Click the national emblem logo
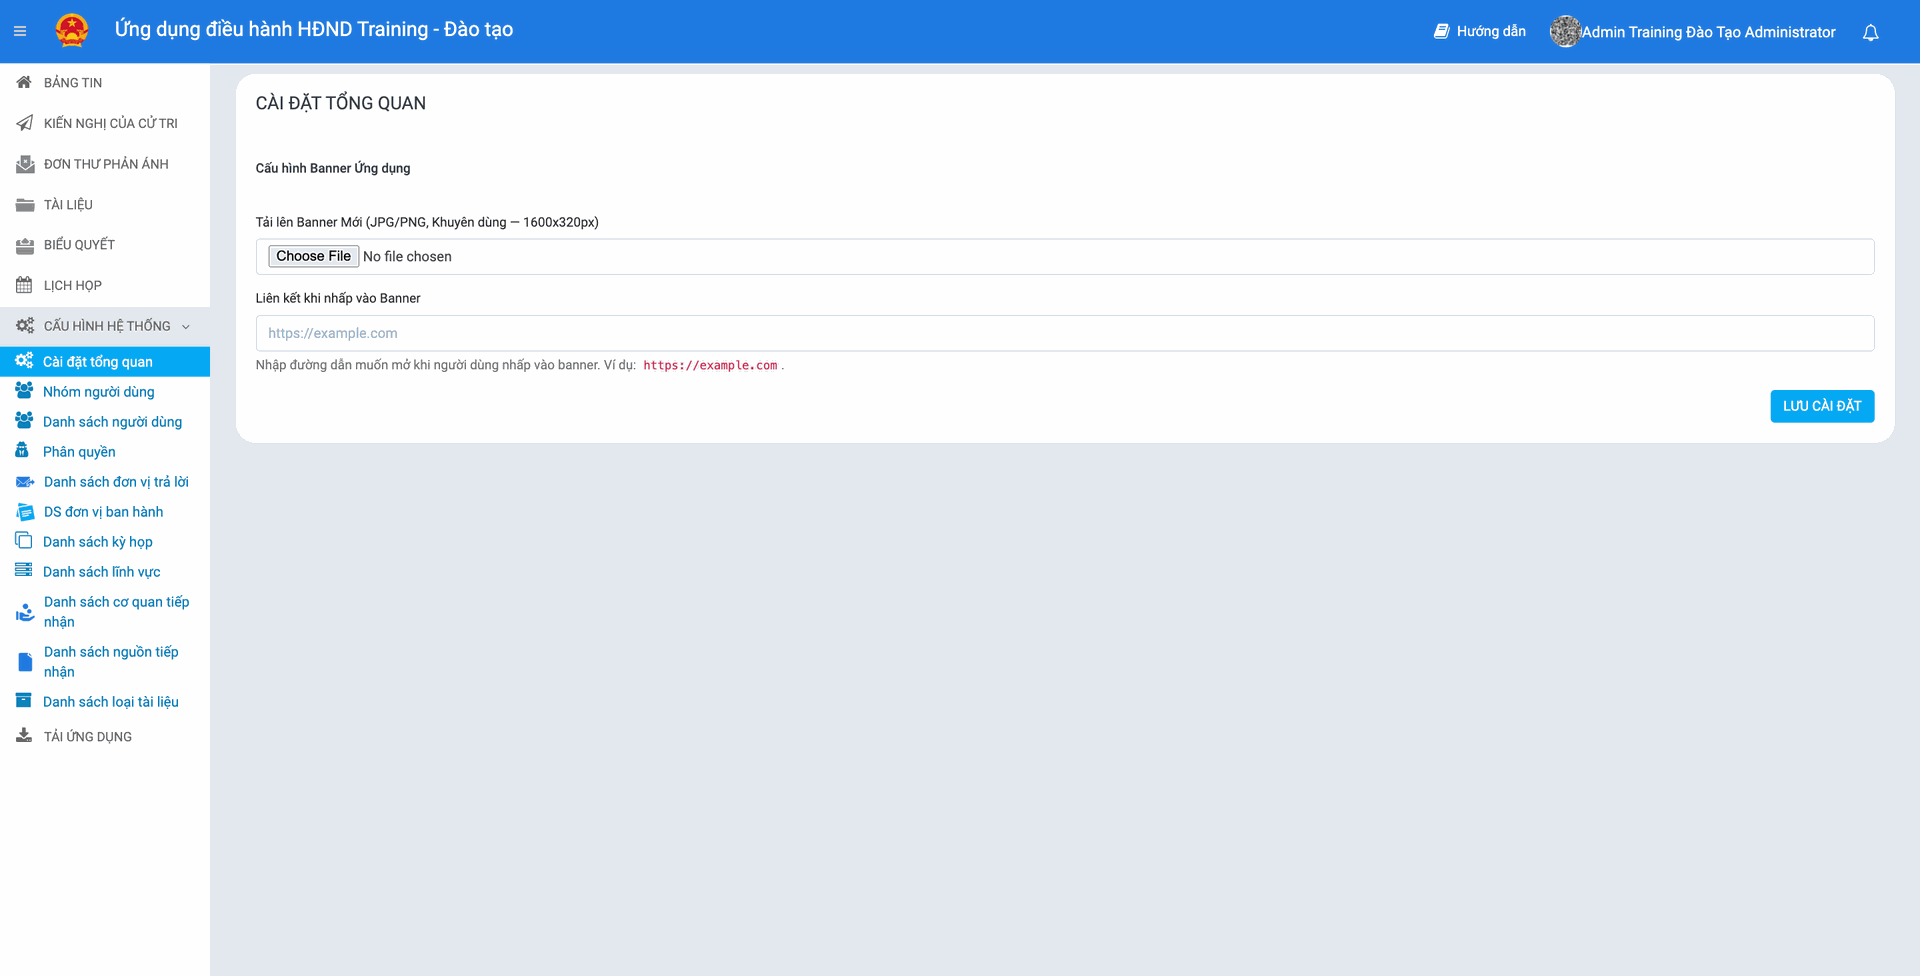This screenshot has width=1920, height=976. [x=72, y=31]
